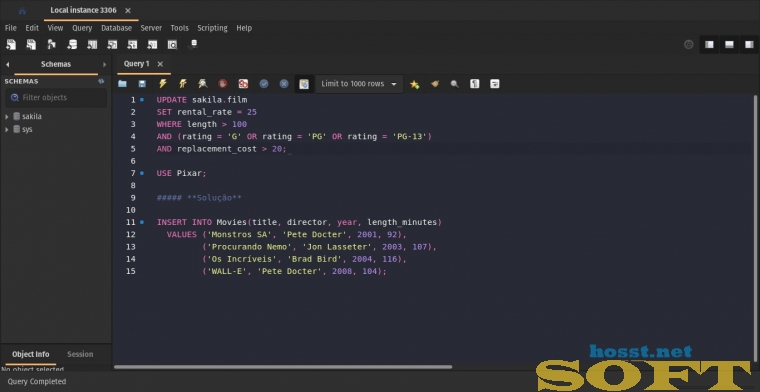Screen dimensions: 760x392
Task: Open a script file in query editor
Action: point(122,84)
